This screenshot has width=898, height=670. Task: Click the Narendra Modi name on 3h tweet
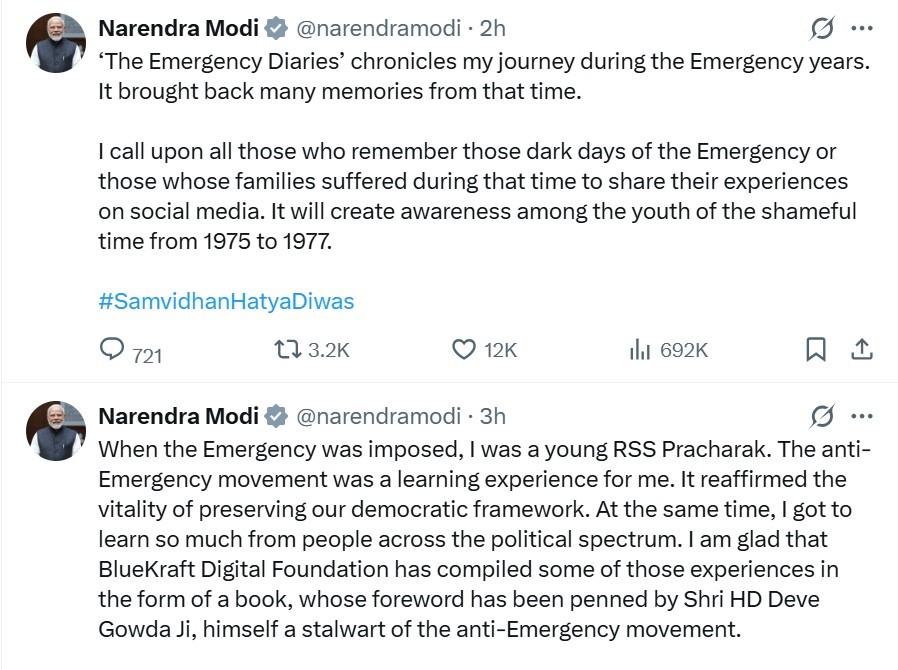tap(177, 416)
